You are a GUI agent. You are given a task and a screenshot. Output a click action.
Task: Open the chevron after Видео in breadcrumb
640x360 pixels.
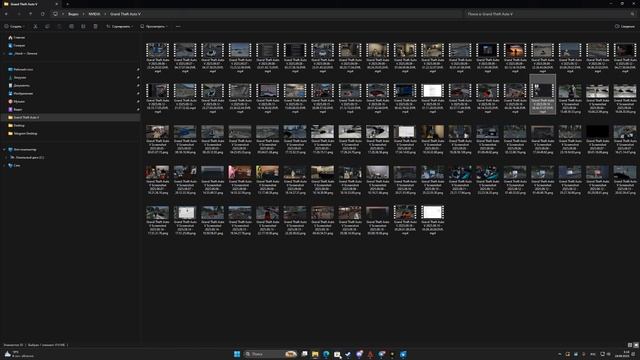pyautogui.click(x=83, y=14)
